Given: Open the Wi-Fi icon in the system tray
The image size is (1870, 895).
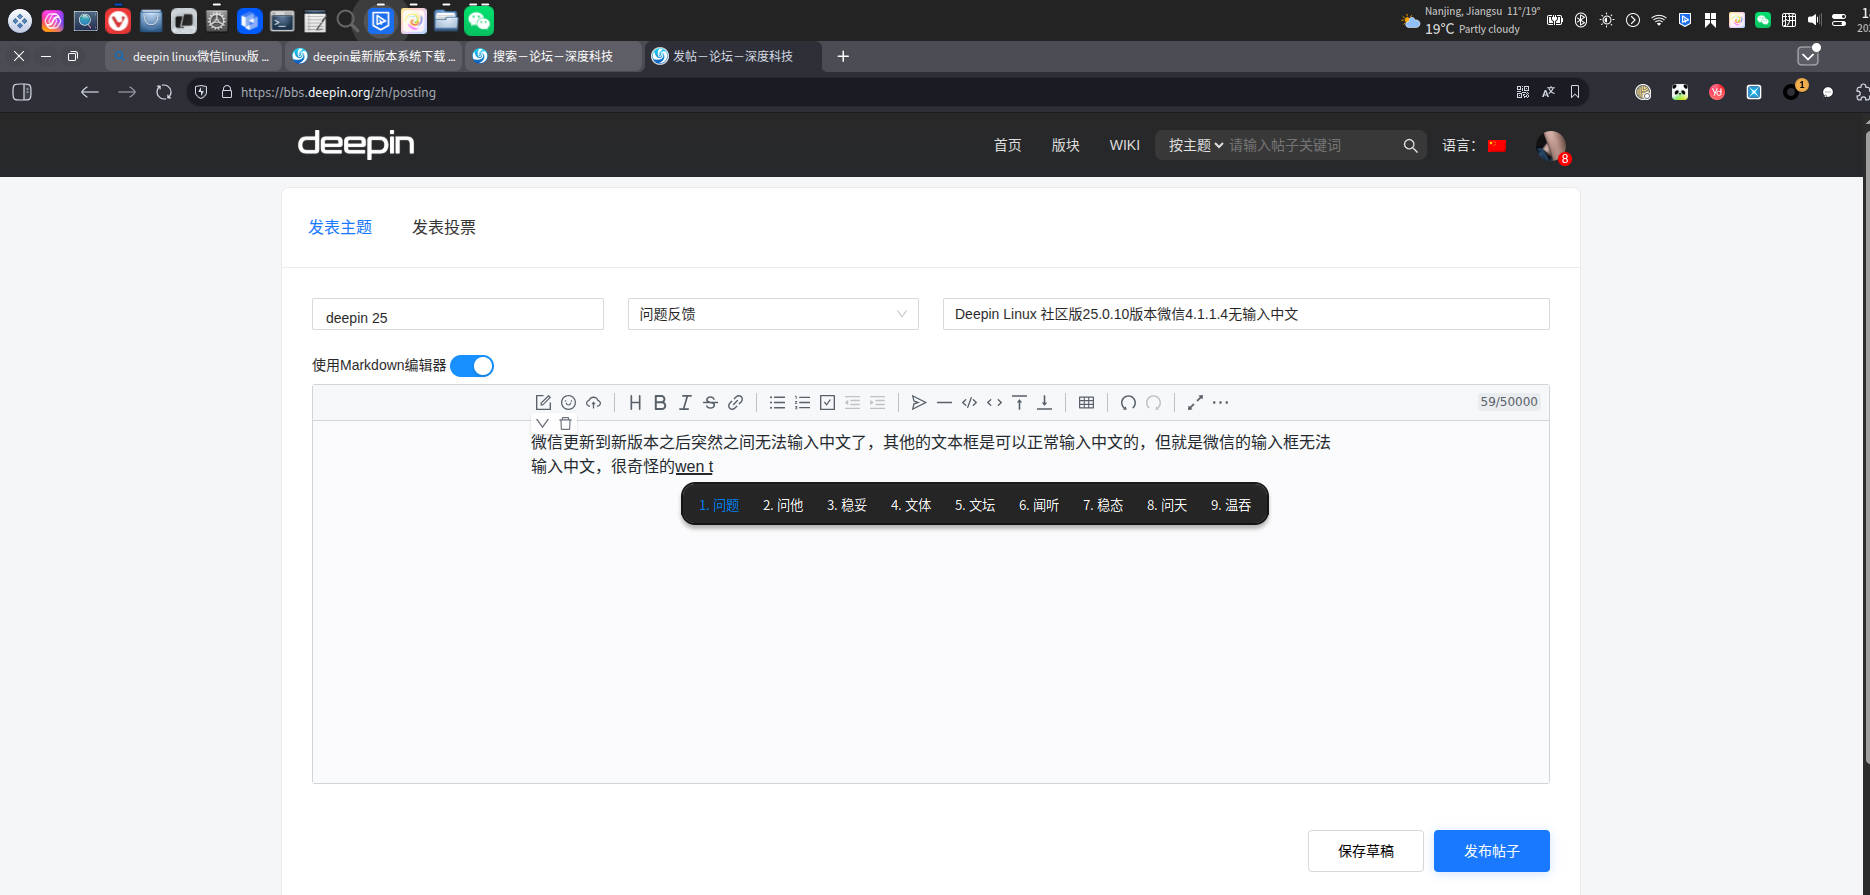Looking at the screenshot, I should point(1659,20).
